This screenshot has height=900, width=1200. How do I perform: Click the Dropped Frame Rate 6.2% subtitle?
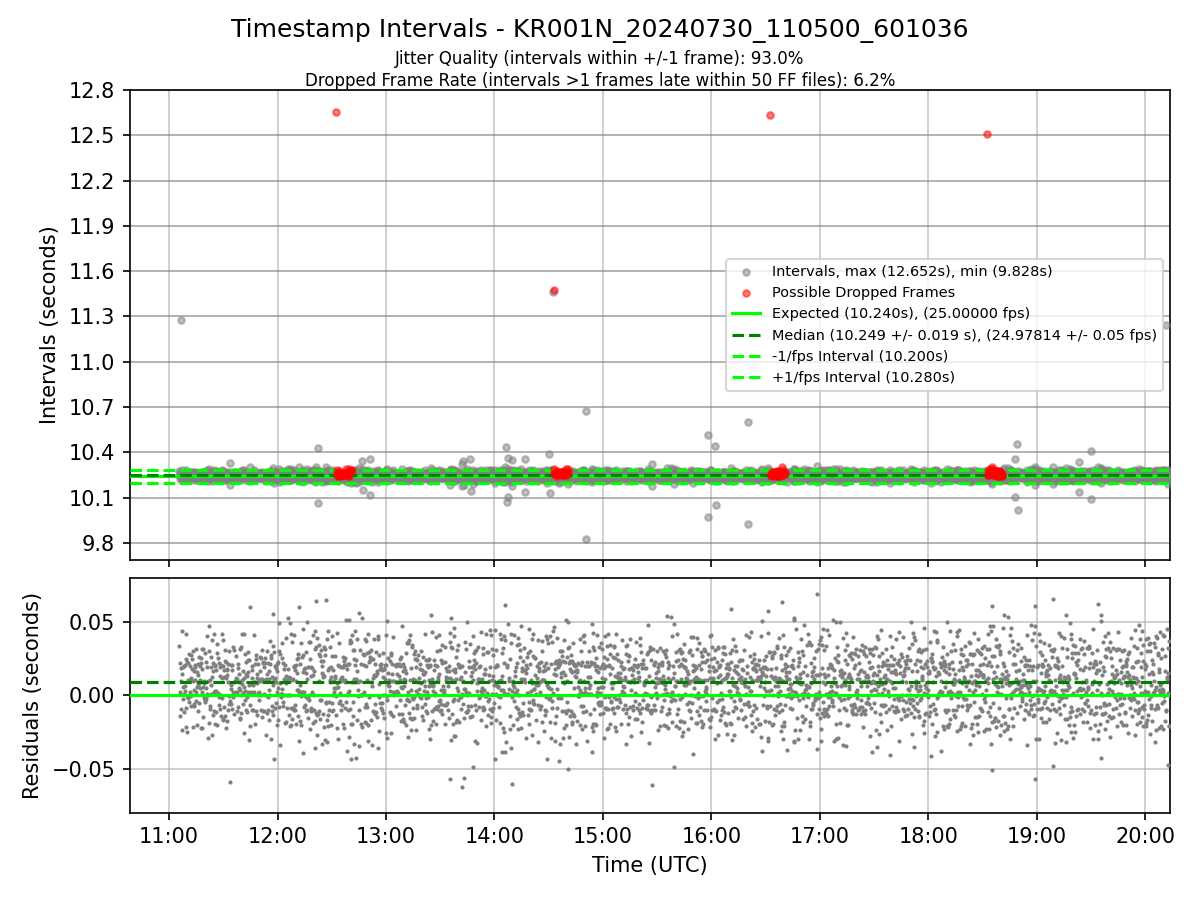[599, 80]
